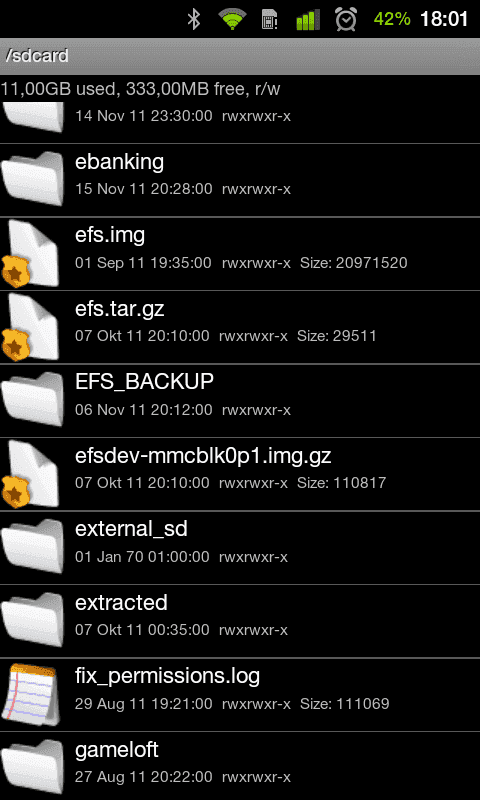Tap the storage usage info line
This screenshot has width=480, height=800.
tap(140, 89)
